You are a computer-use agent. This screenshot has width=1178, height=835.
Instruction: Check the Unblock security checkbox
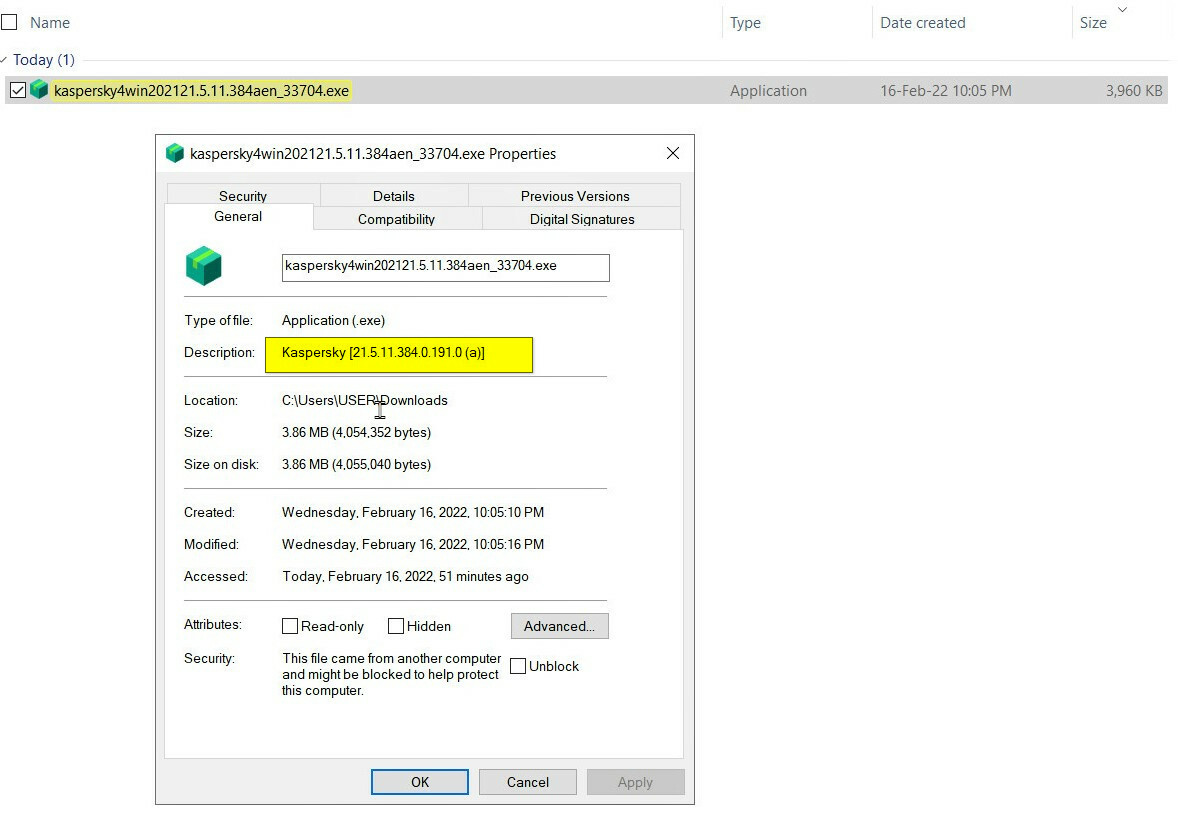coord(518,666)
